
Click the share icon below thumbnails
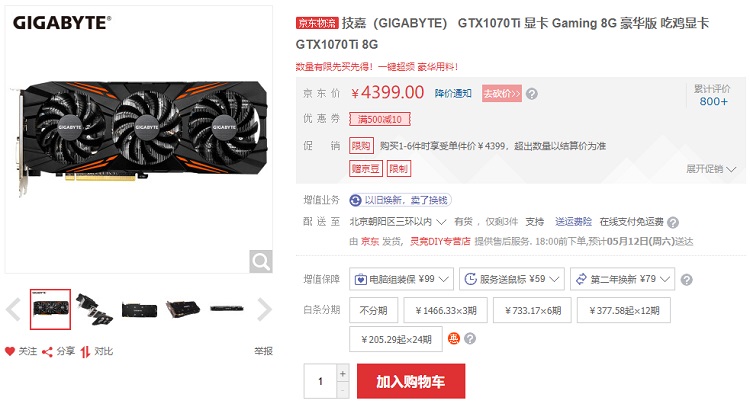[x=47, y=352]
